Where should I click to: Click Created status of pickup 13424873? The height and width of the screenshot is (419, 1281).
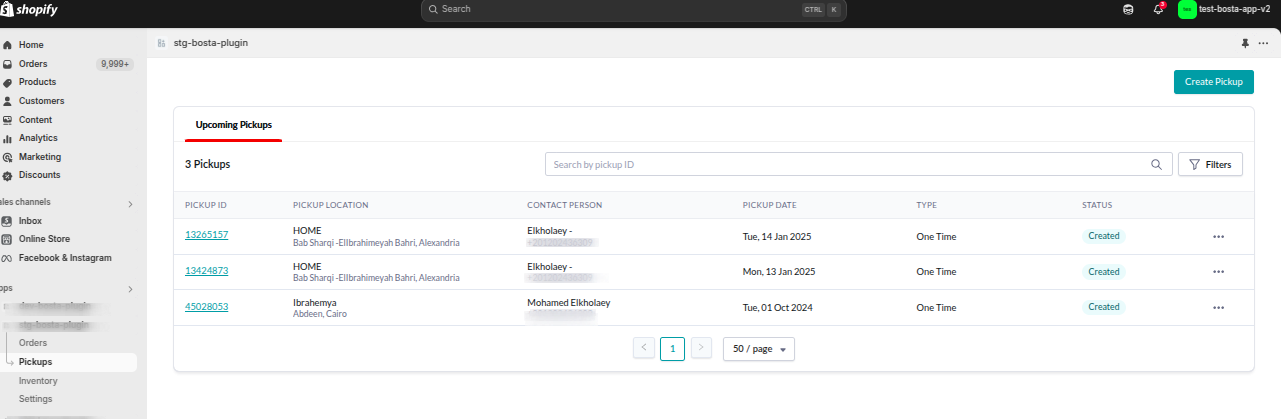coord(1104,272)
